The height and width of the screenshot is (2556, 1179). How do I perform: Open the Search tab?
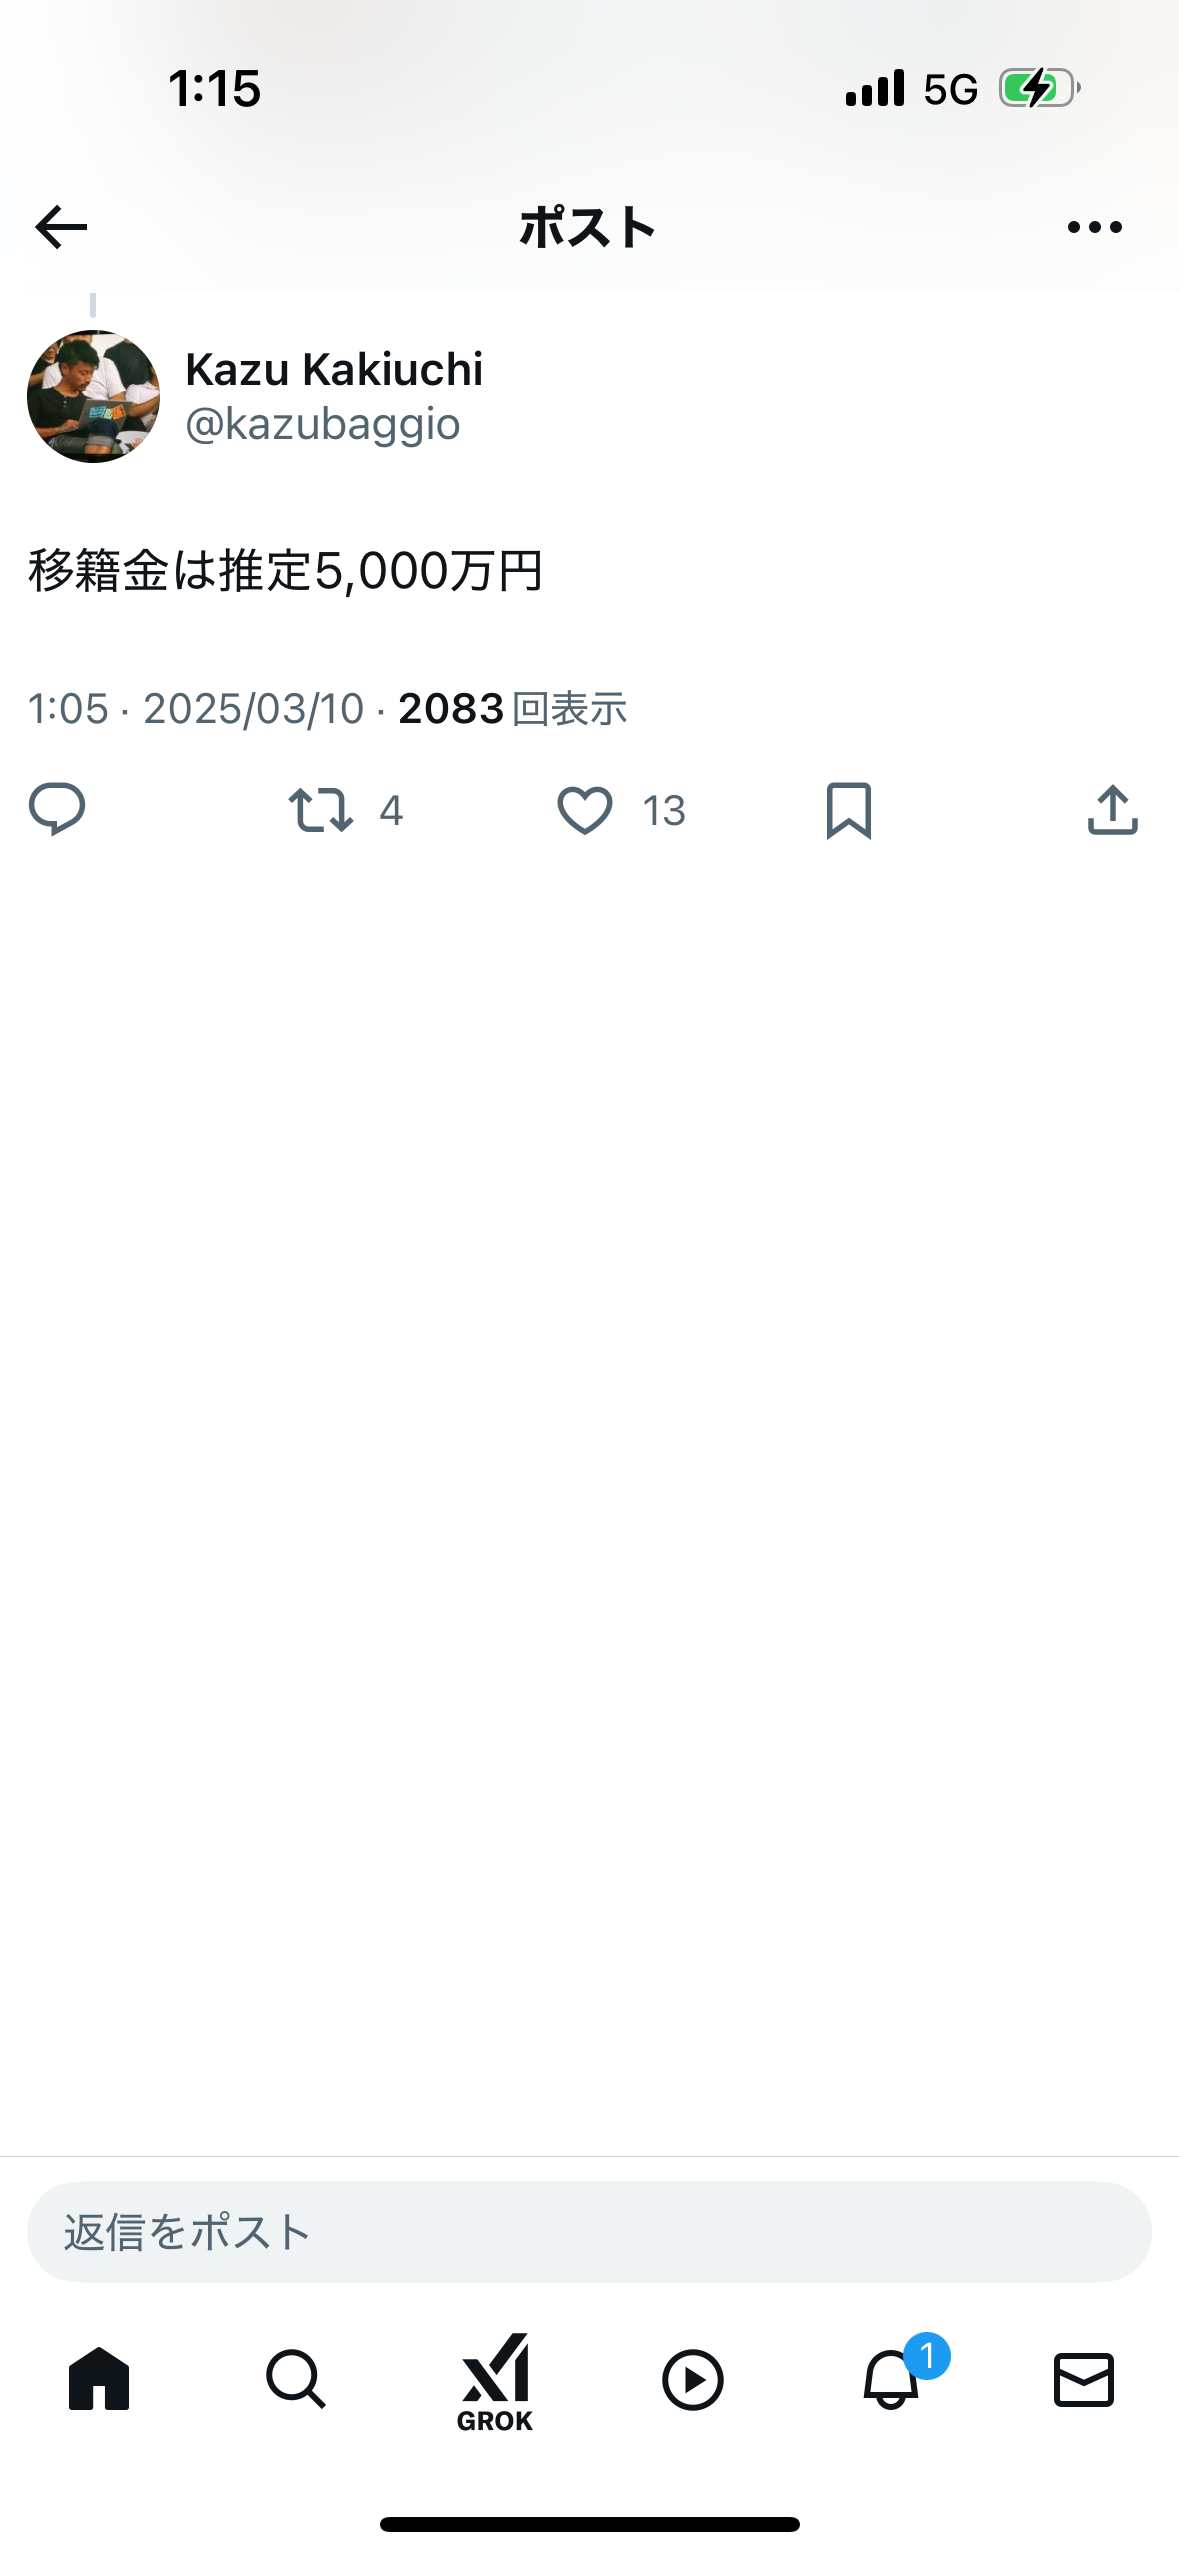(x=296, y=2379)
